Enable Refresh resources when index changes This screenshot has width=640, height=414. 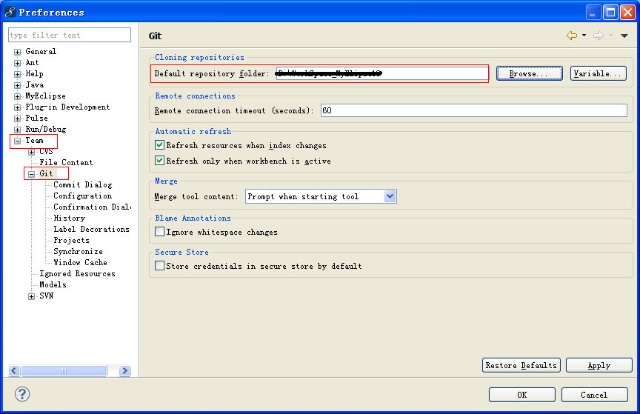(x=160, y=145)
